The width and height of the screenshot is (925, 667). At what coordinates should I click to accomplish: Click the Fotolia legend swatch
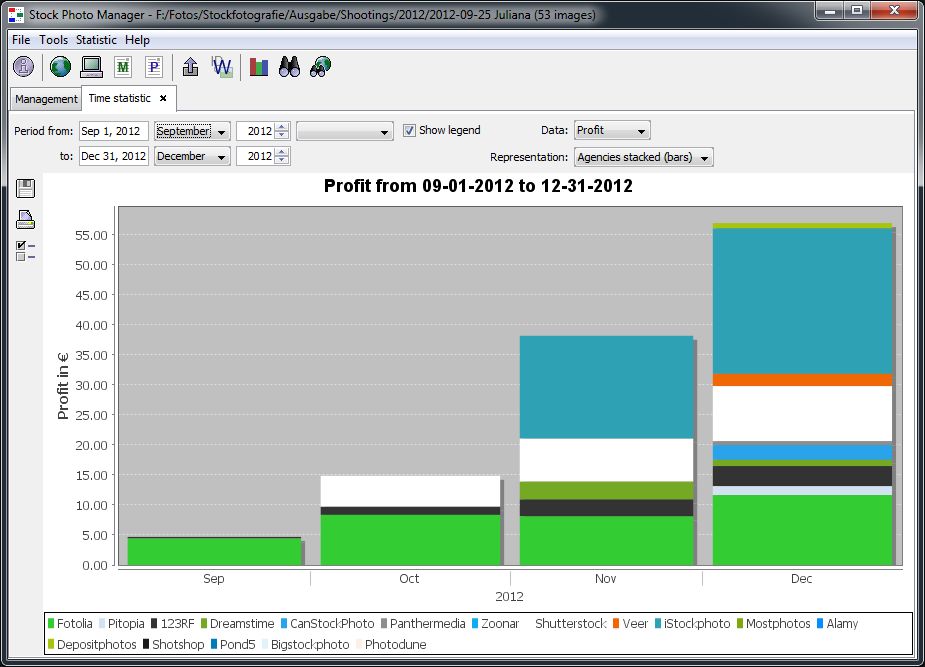51,623
